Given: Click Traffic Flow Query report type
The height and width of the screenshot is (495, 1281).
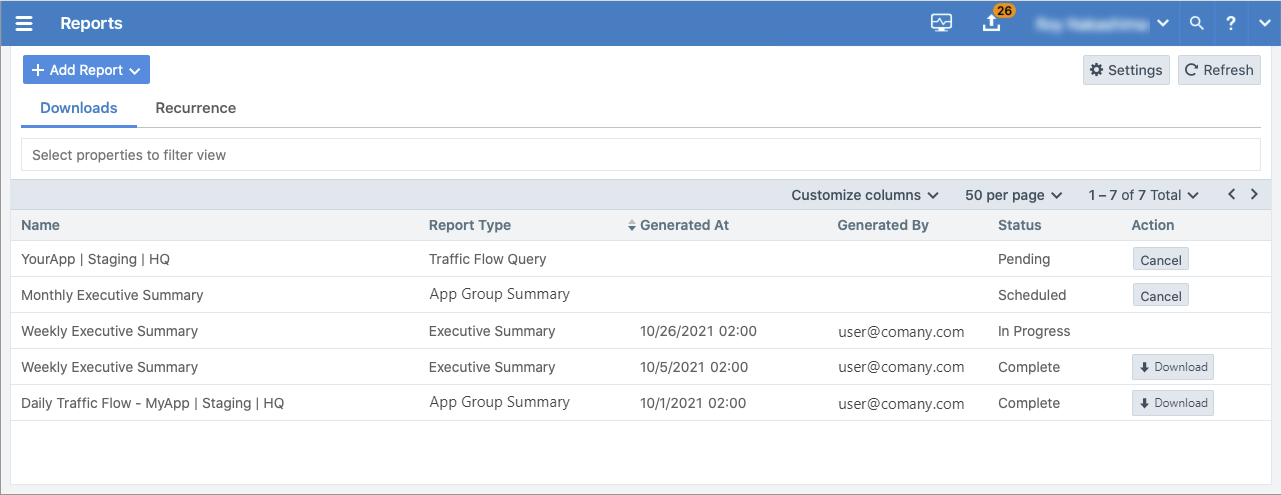Looking at the screenshot, I should [488, 259].
